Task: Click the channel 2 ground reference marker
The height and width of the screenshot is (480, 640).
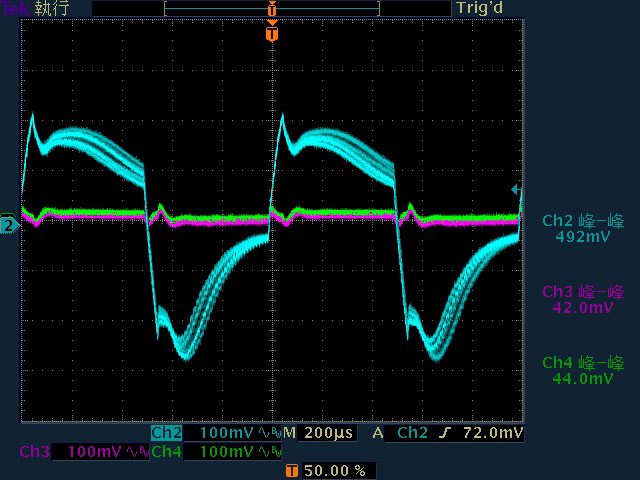Action: (x=8, y=227)
